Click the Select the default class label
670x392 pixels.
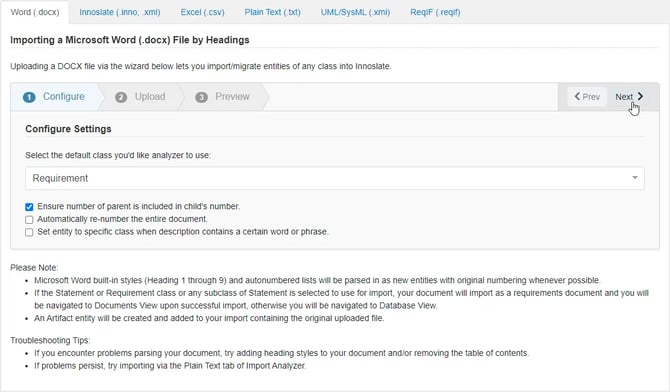[118, 155]
